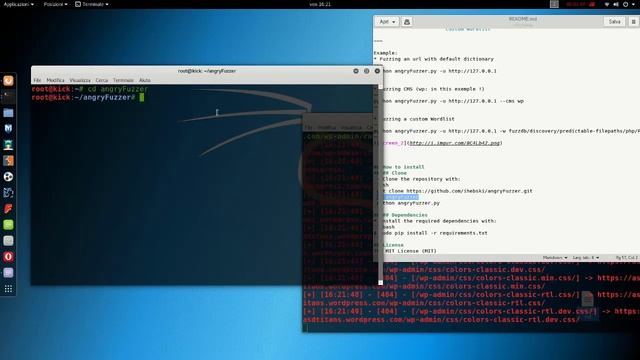The width and height of the screenshot is (640, 360).
Task: Open the Apri dropdown in gedit
Action: pos(387,22)
